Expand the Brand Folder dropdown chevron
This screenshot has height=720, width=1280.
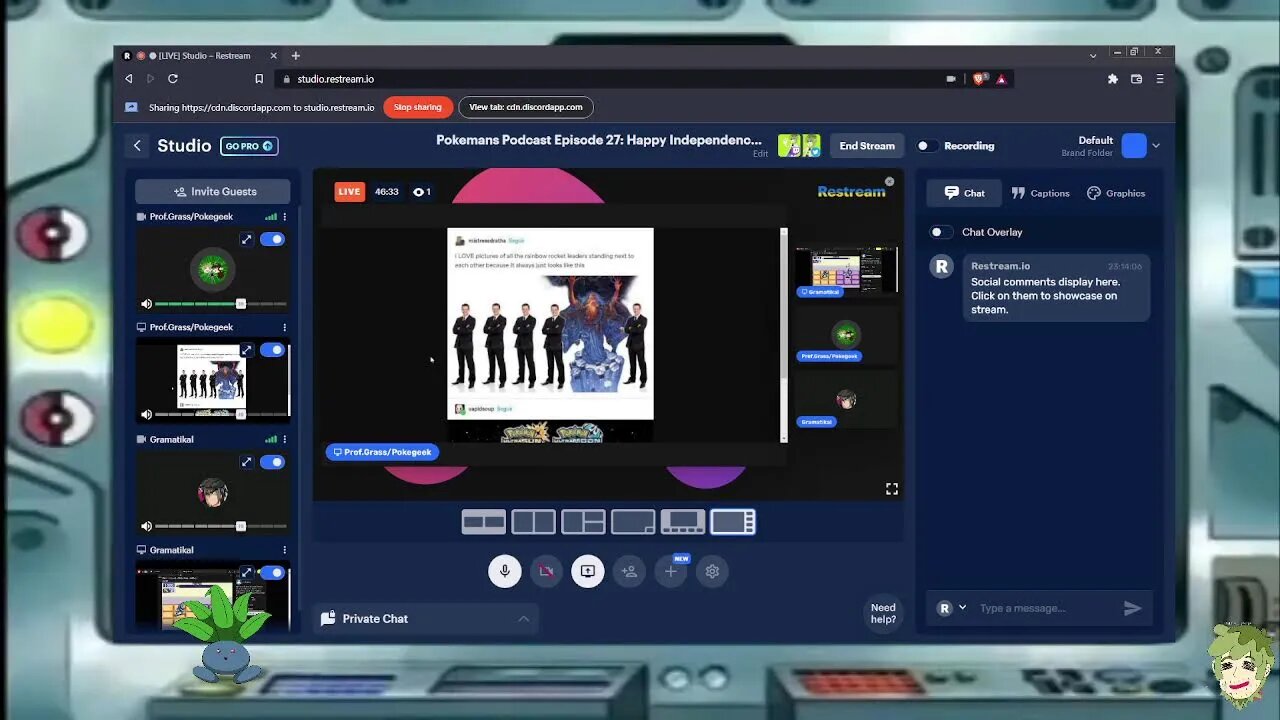click(1156, 146)
